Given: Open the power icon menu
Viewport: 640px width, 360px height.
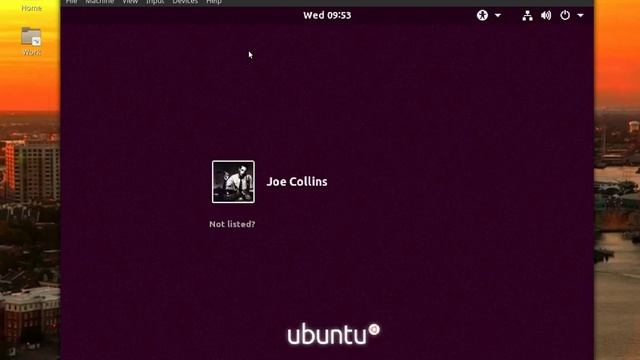Looking at the screenshot, I should (565, 16).
